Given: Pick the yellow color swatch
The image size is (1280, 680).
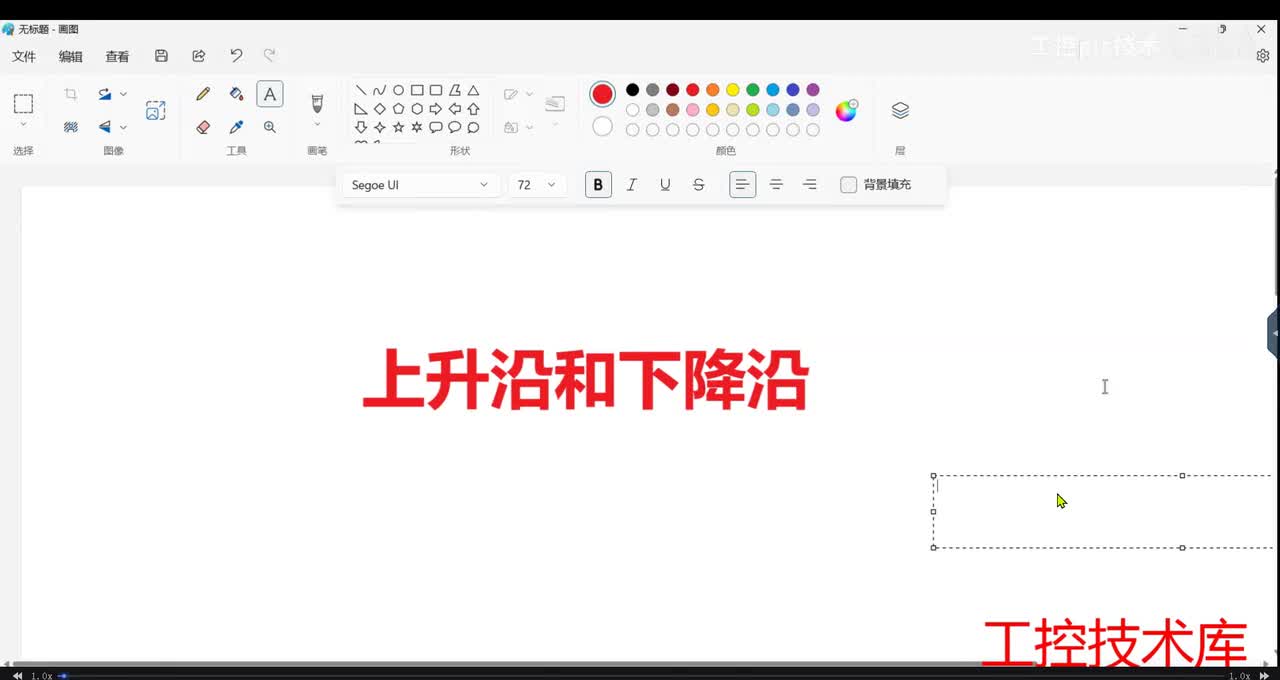Looking at the screenshot, I should [732, 90].
